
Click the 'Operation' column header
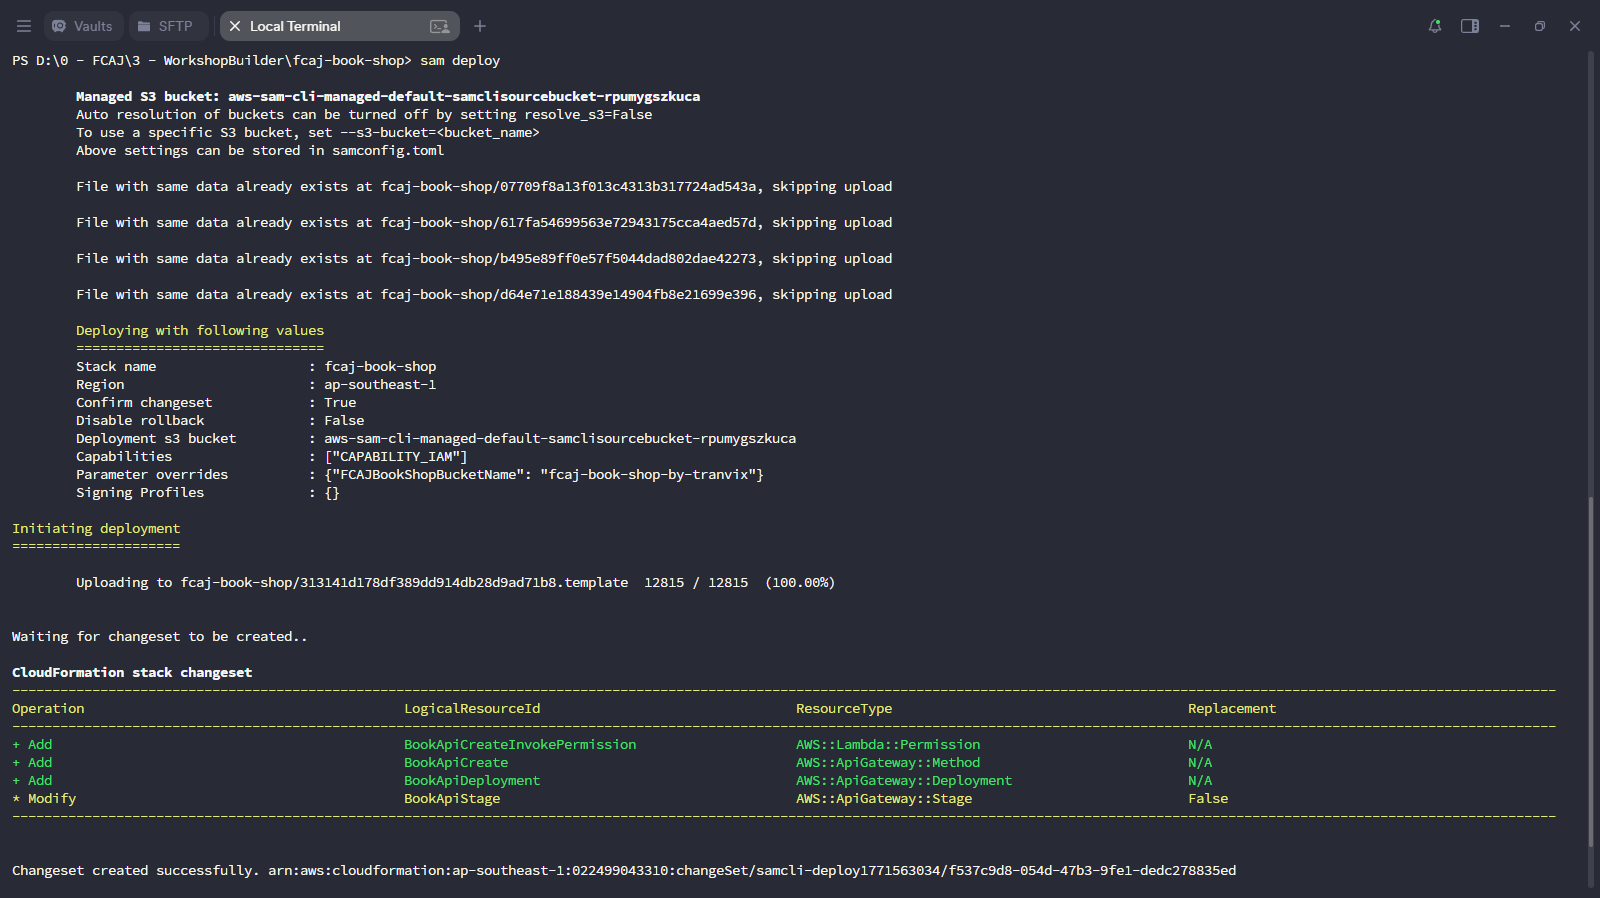pos(48,709)
